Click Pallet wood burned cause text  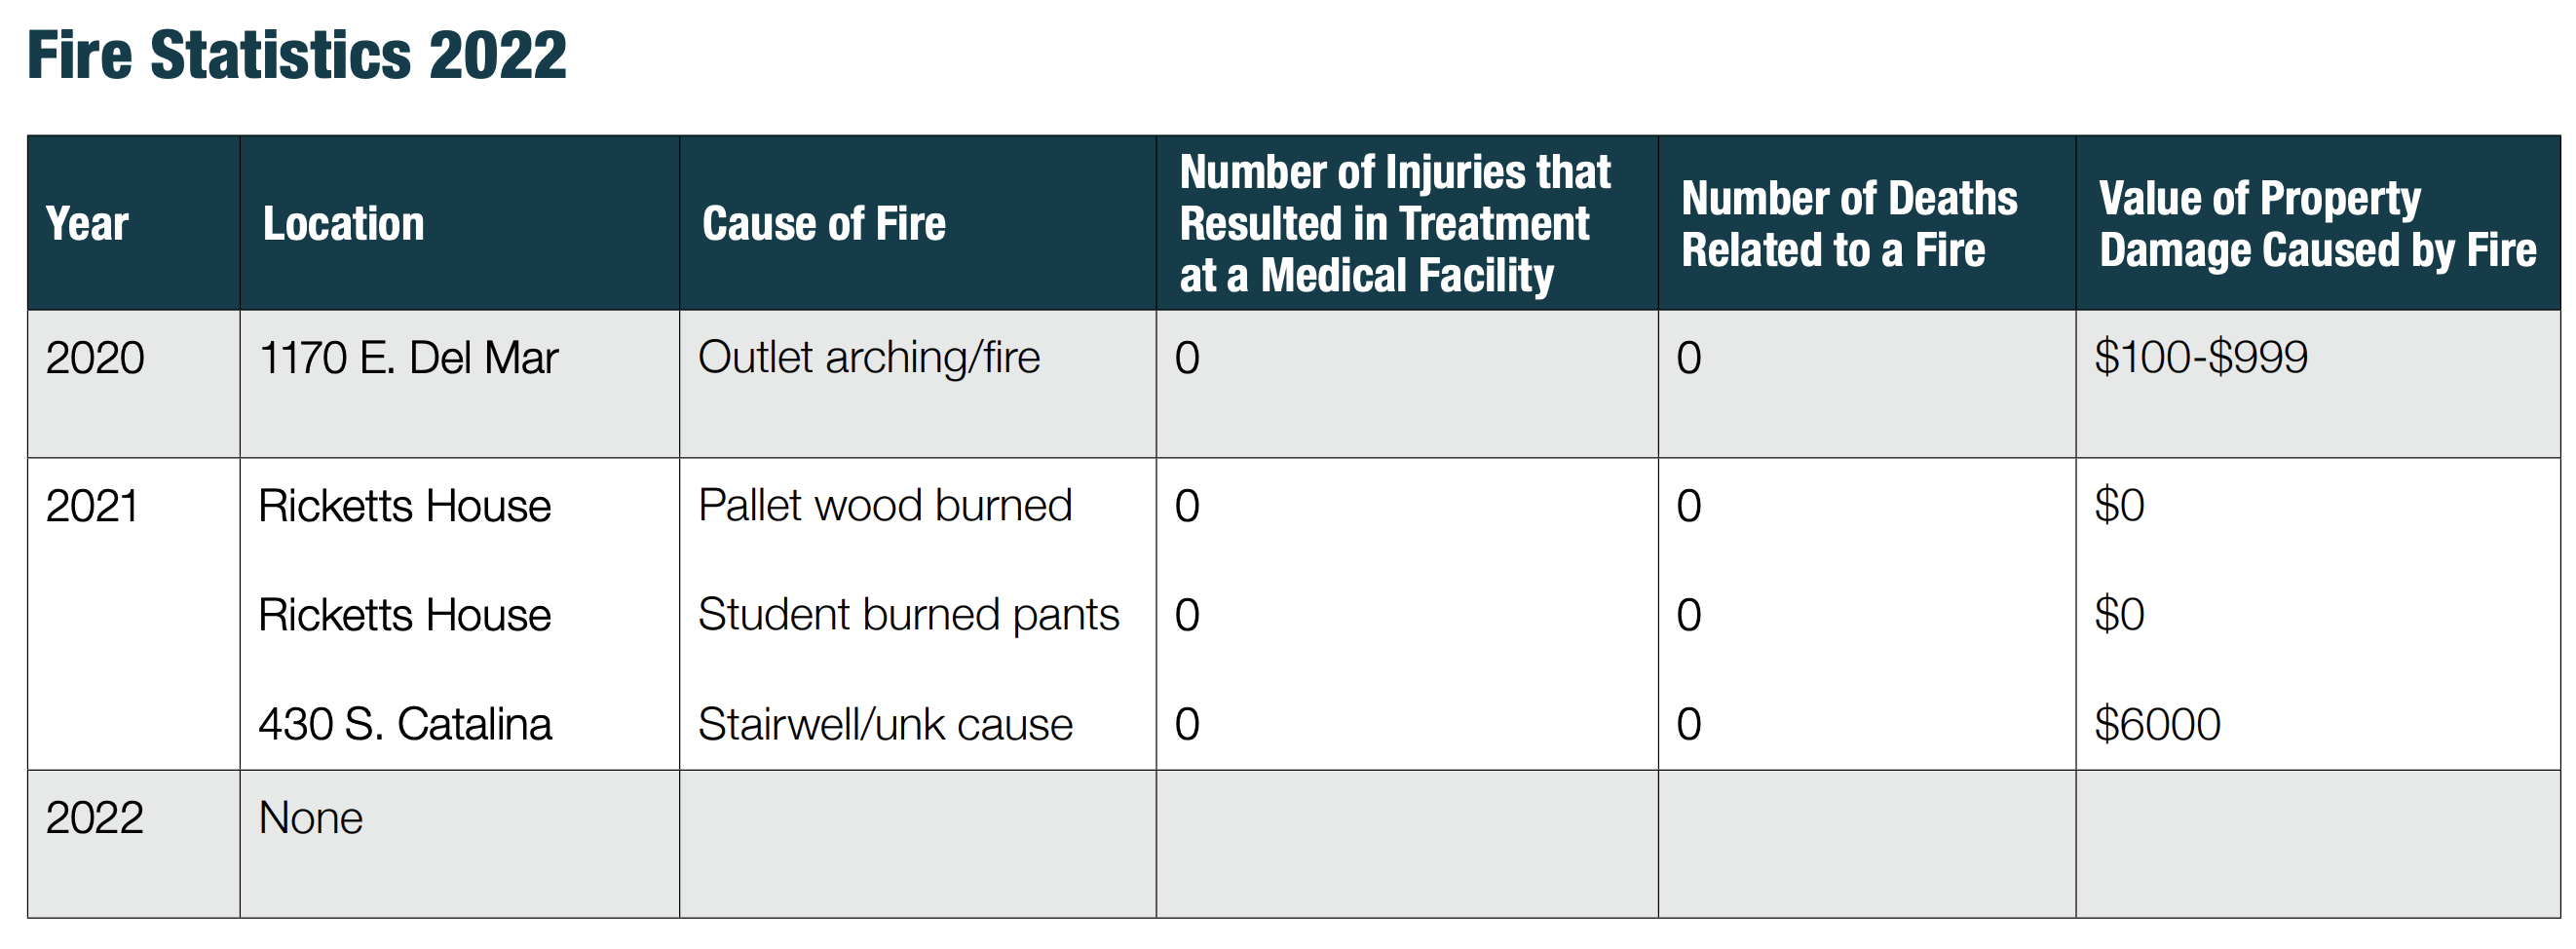pos(885,505)
